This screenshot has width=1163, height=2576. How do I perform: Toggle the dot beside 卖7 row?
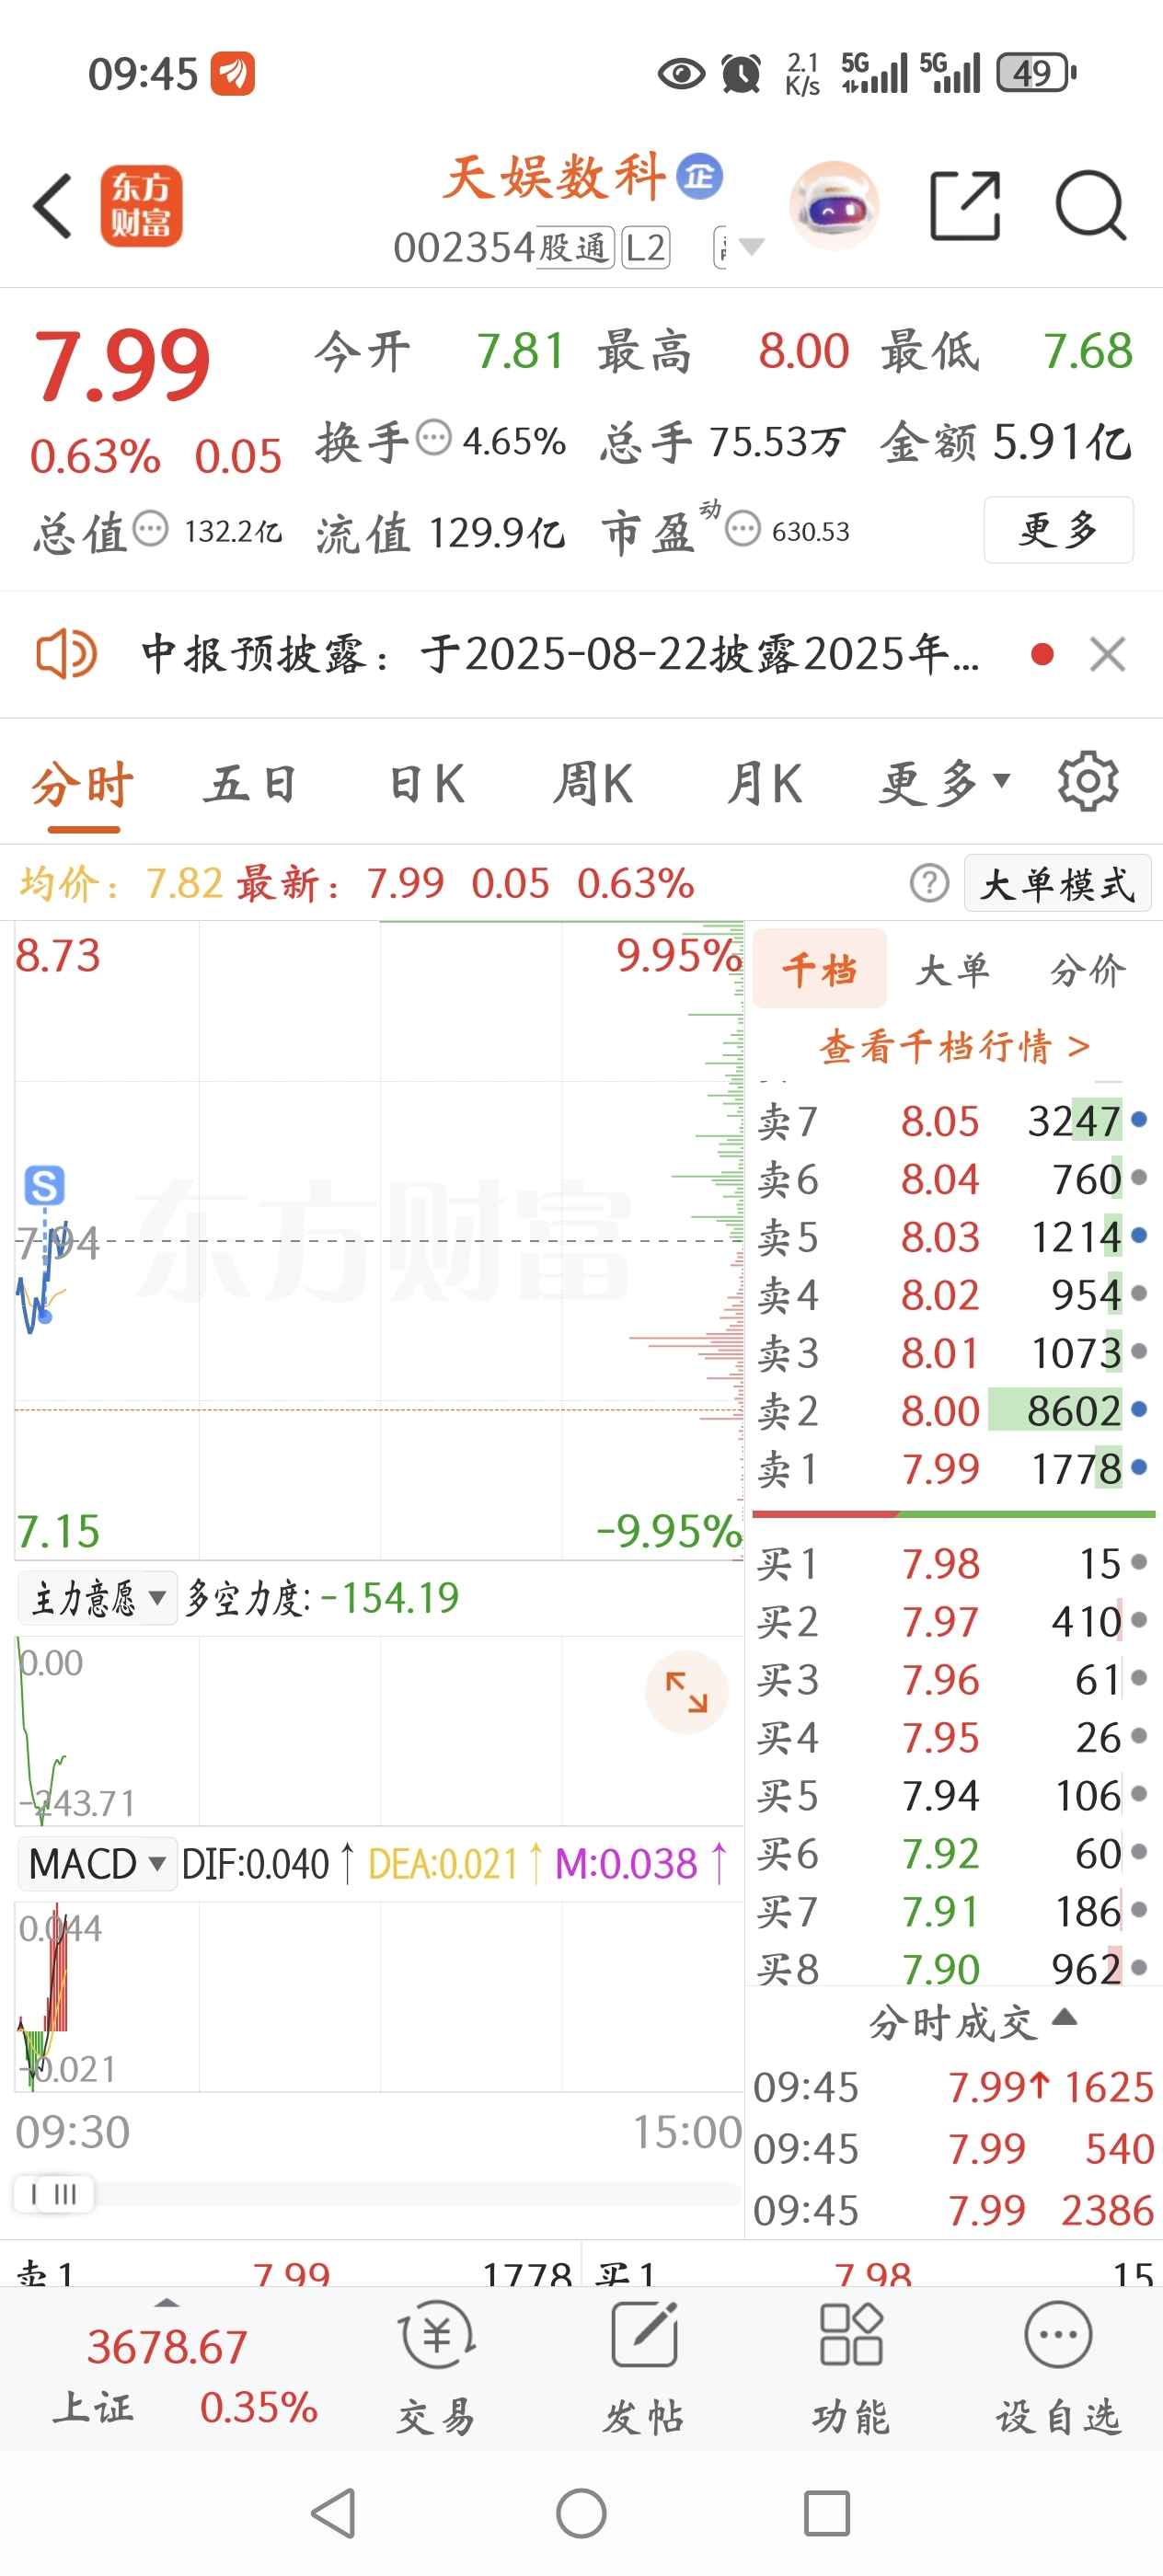pos(1139,1120)
